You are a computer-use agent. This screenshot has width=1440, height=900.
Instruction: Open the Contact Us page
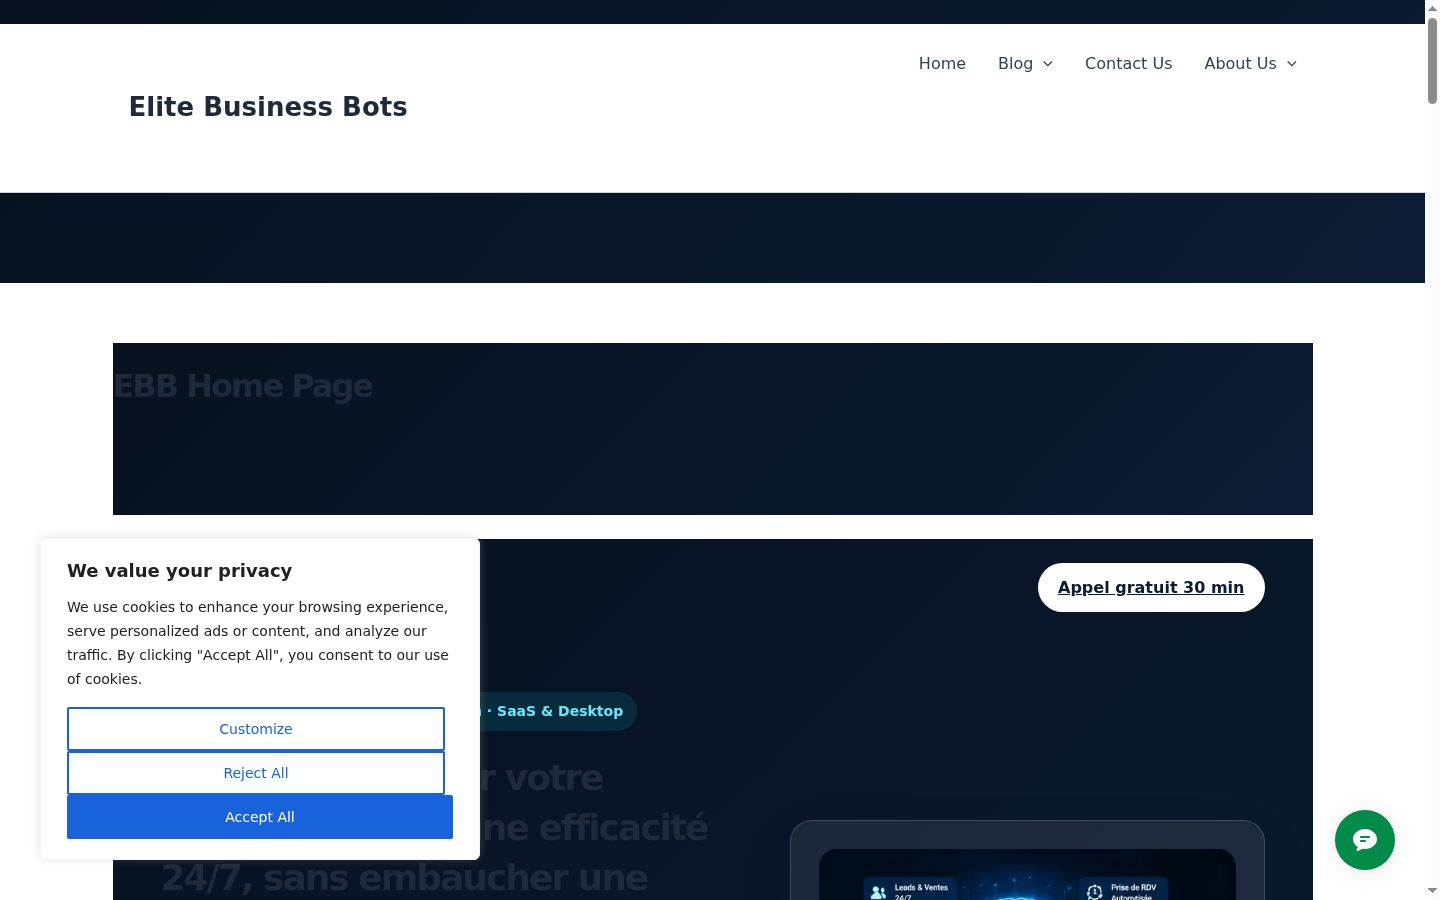coord(1128,63)
